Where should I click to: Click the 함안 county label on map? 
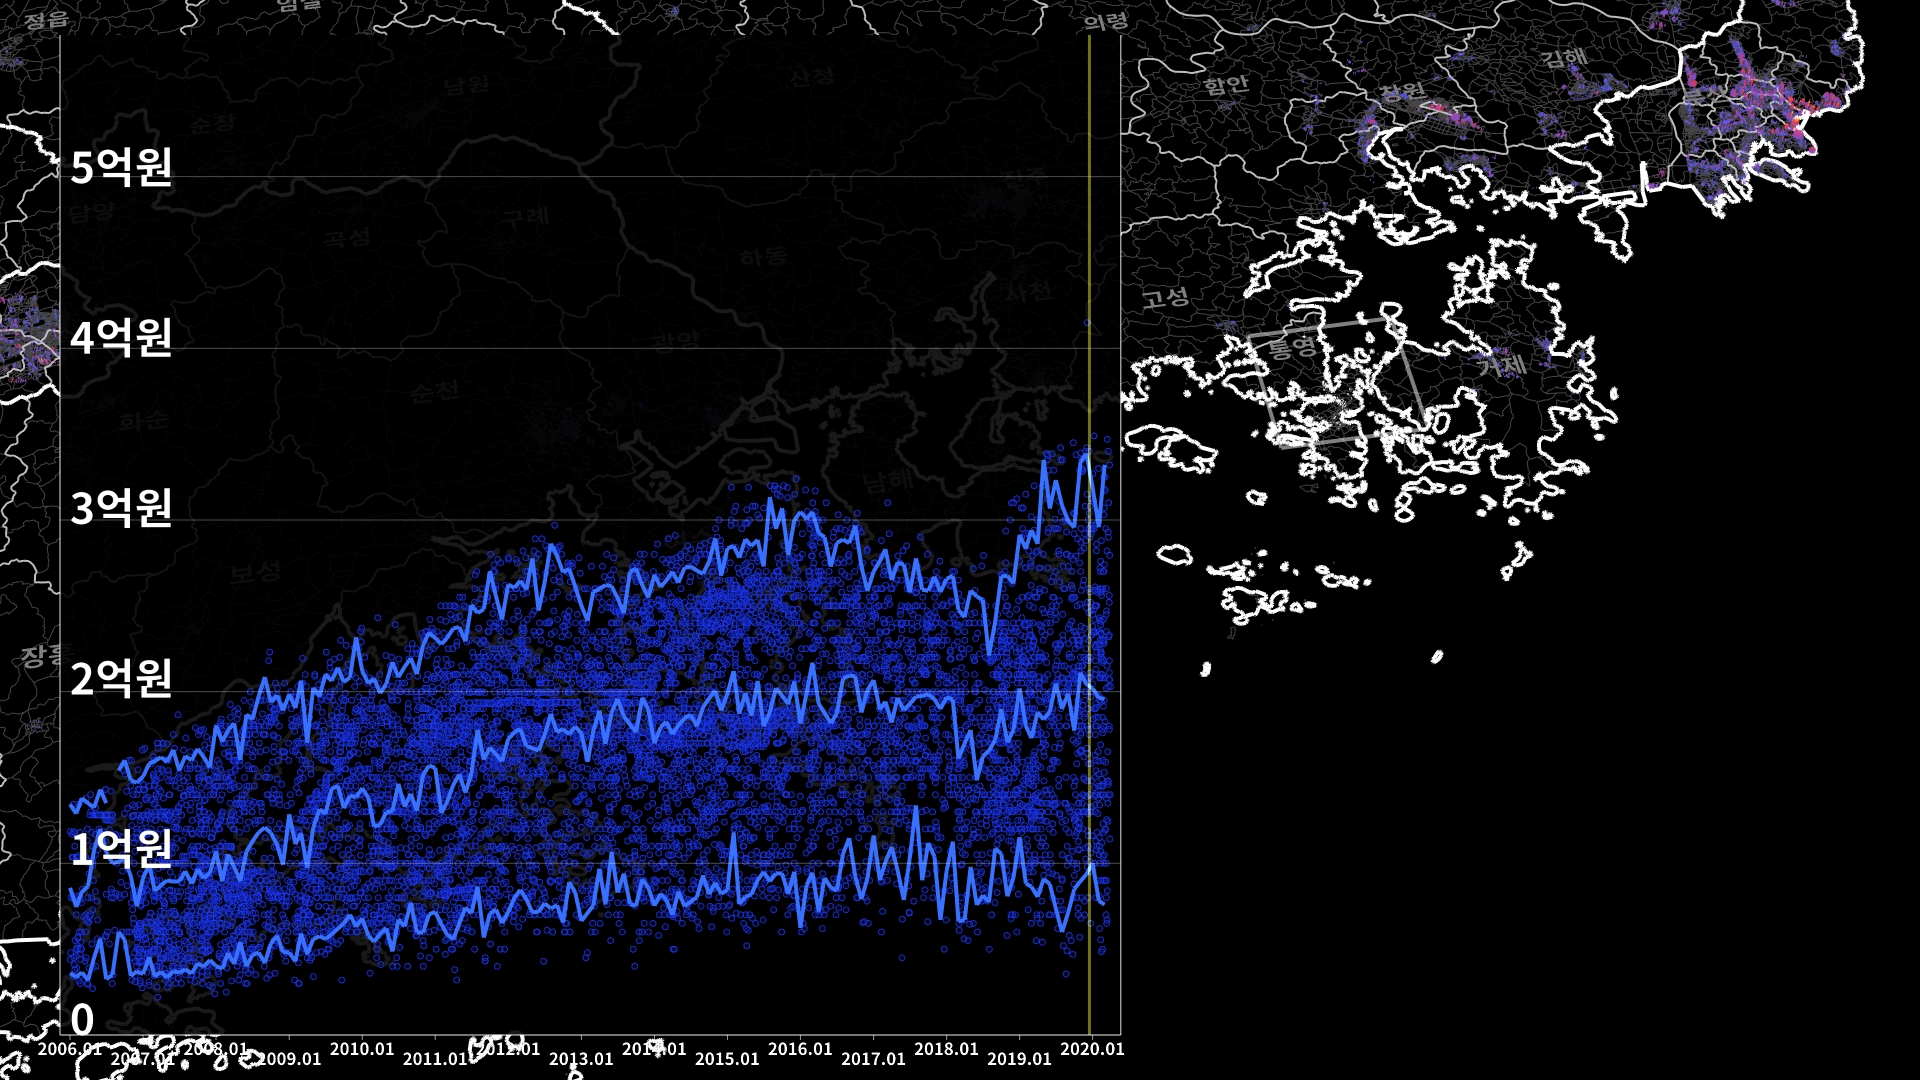[x=1226, y=85]
